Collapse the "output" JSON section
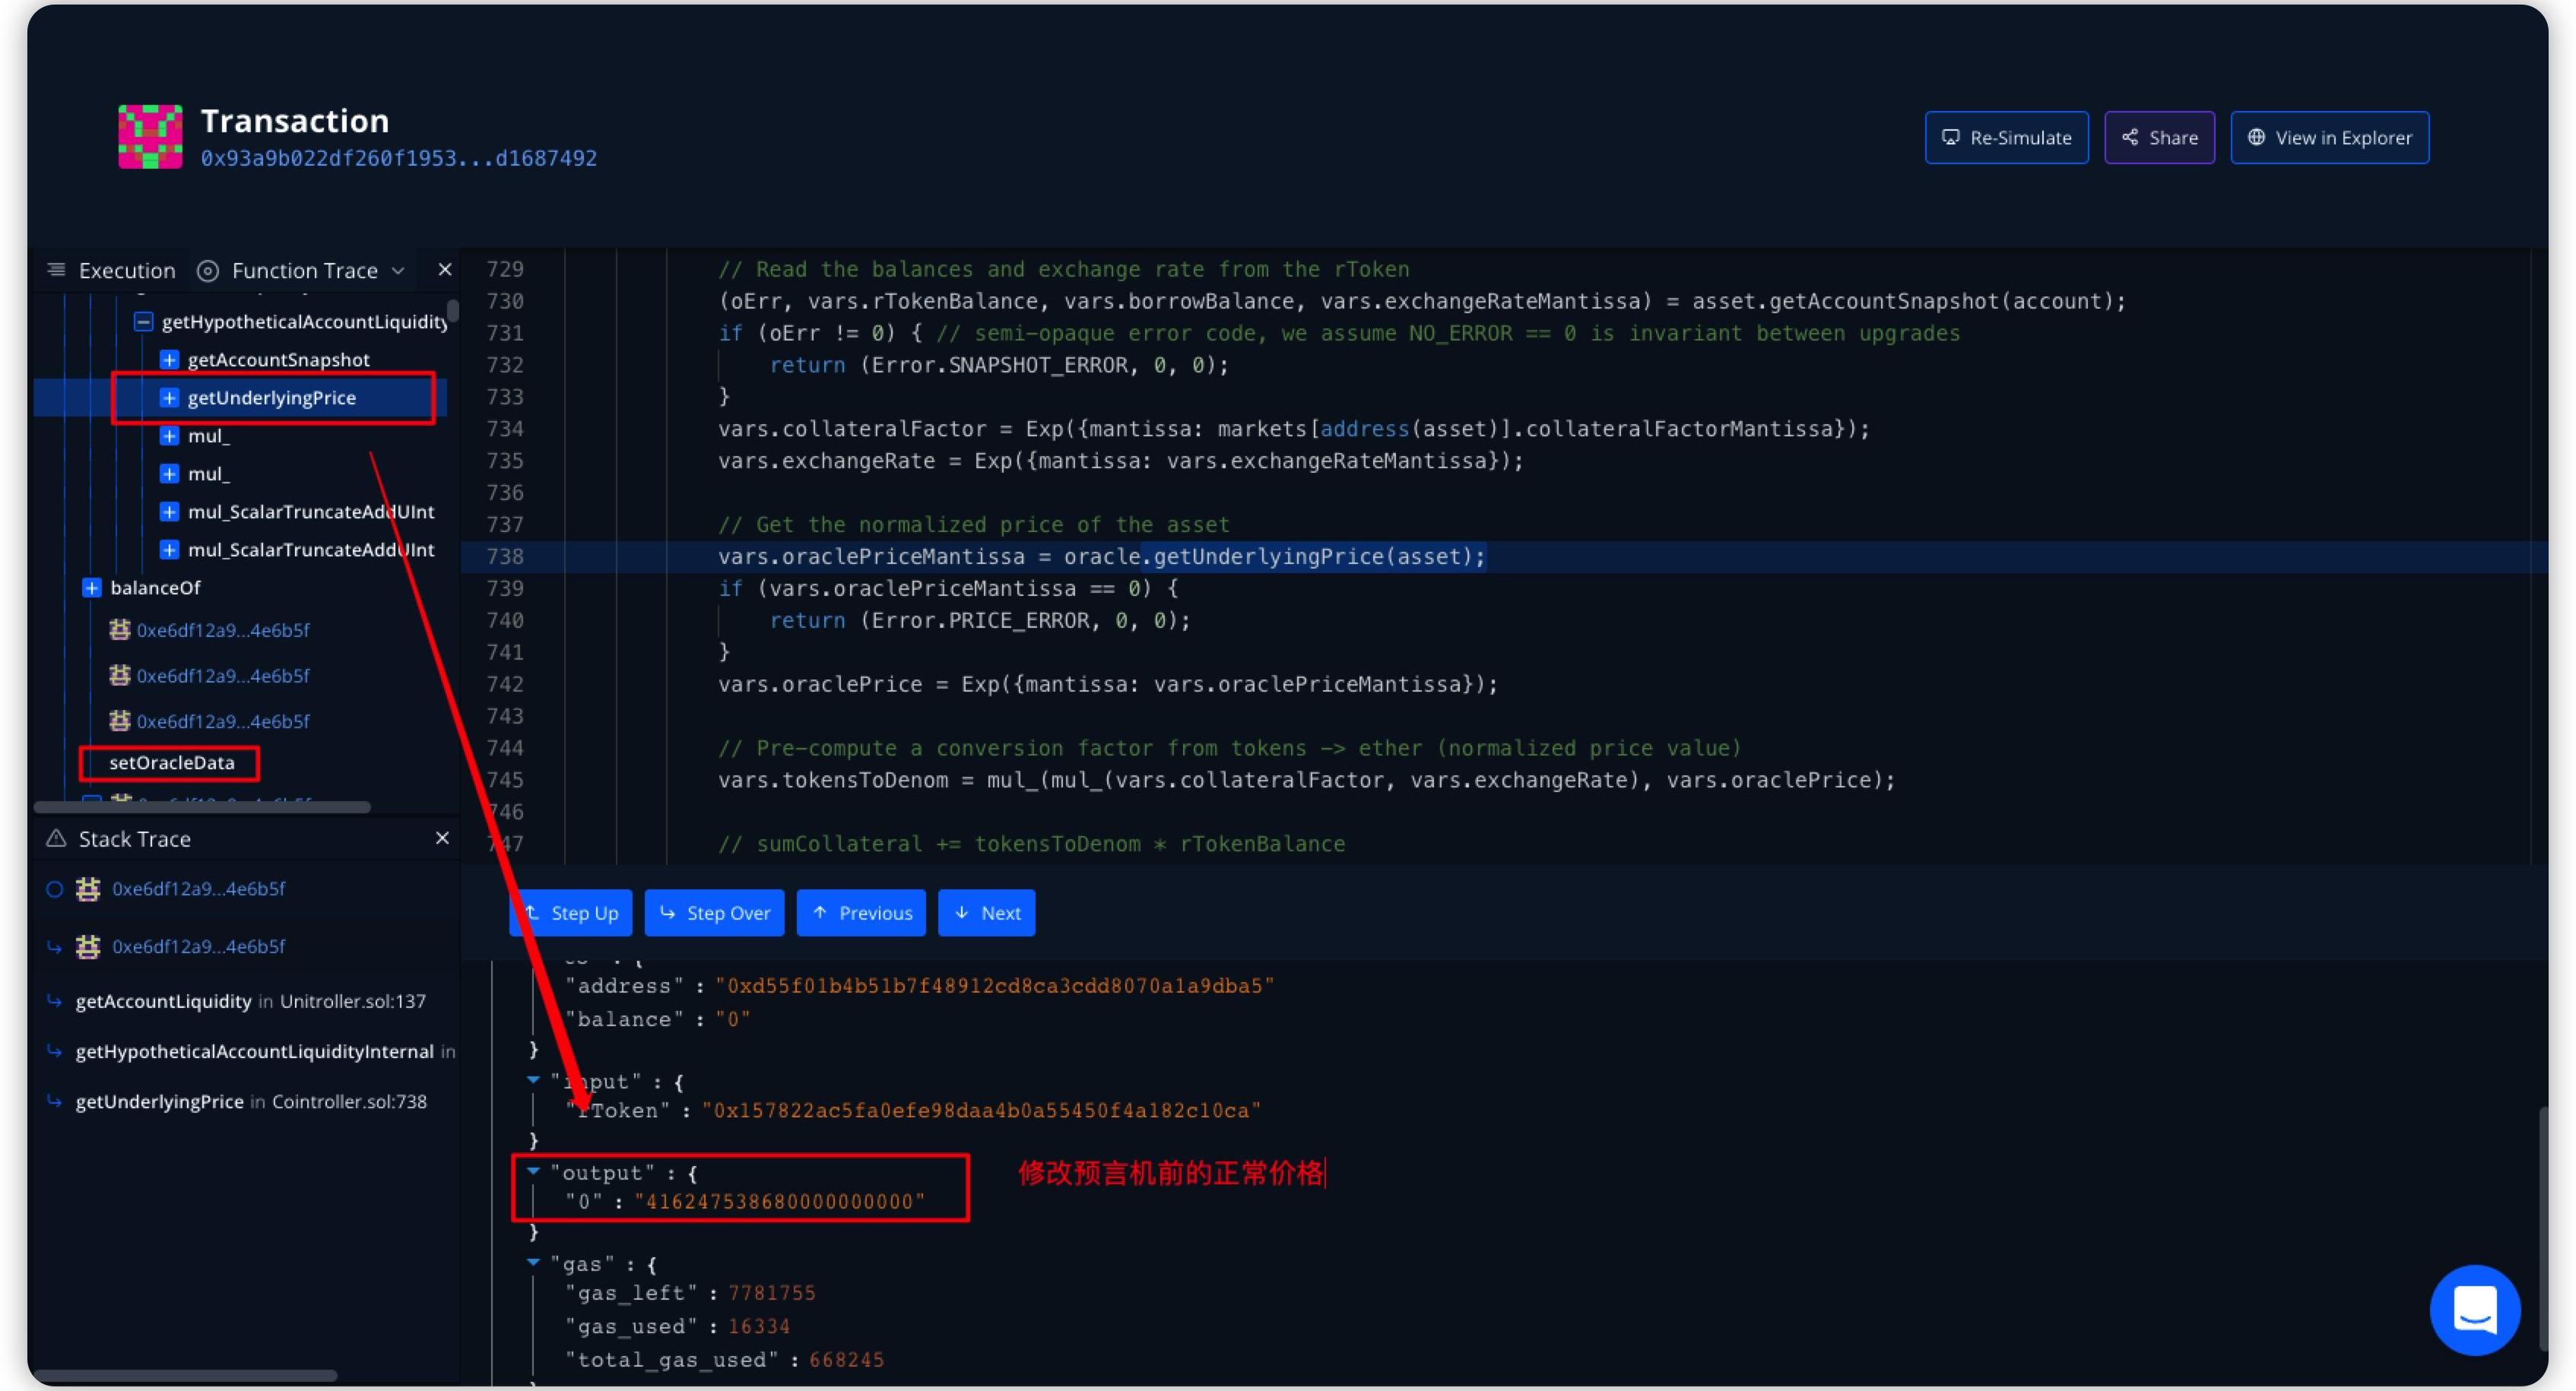 tap(533, 1171)
